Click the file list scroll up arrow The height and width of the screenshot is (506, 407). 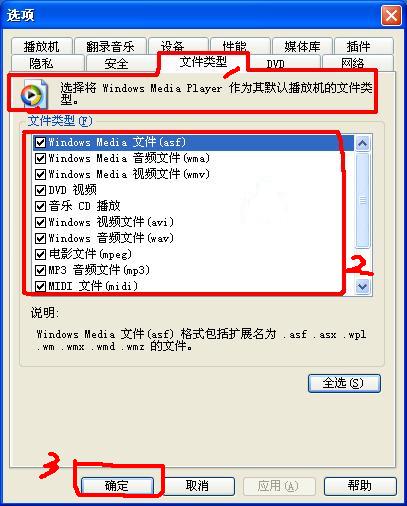point(362,143)
